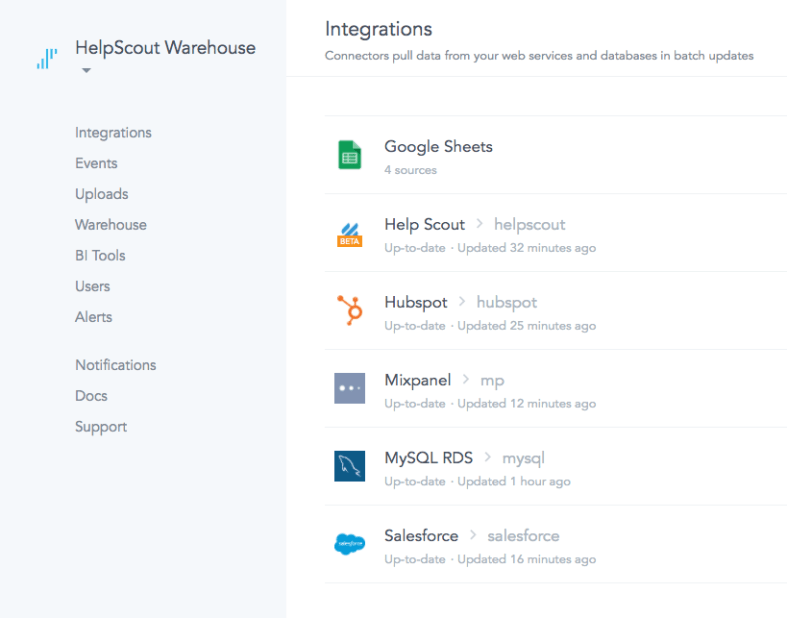This screenshot has width=787, height=618.
Task: Open Alerts in the sidebar
Action: point(94,317)
